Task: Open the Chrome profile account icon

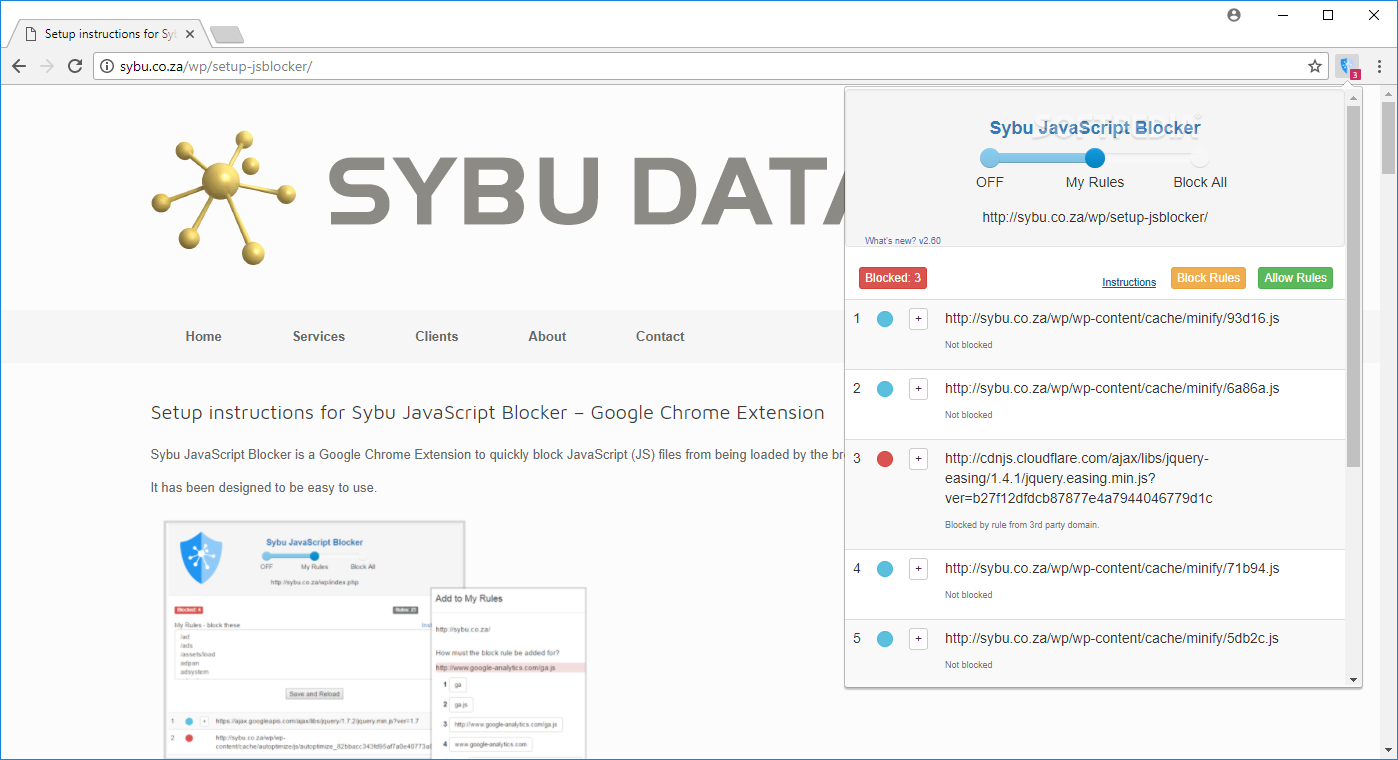Action: [1234, 15]
